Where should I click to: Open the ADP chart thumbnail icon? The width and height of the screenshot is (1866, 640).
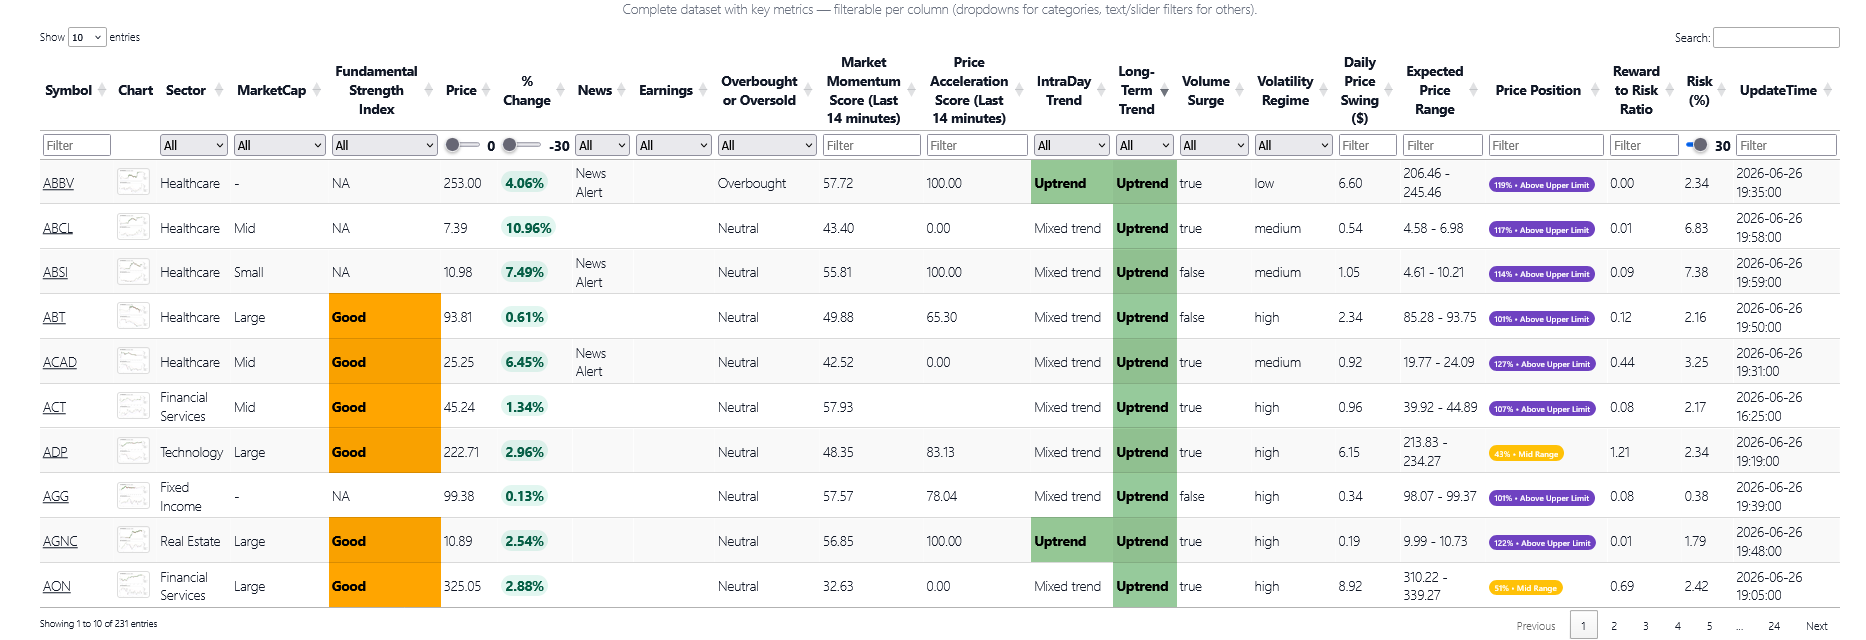(133, 451)
